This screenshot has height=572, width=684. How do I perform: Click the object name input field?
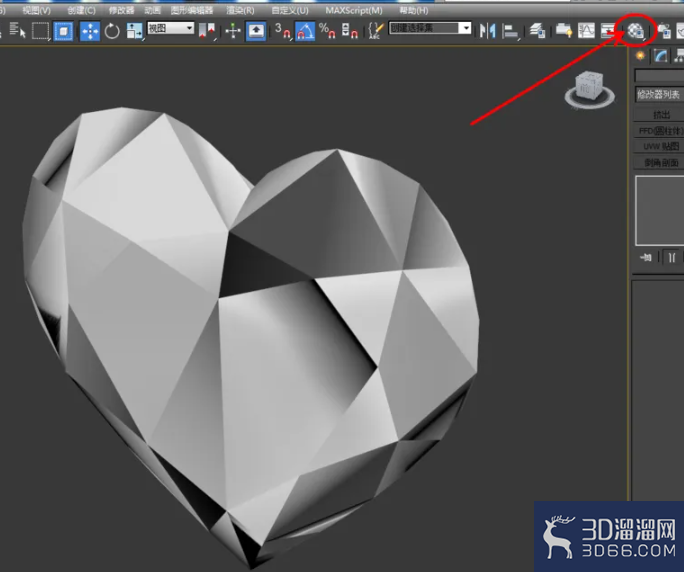point(659,75)
